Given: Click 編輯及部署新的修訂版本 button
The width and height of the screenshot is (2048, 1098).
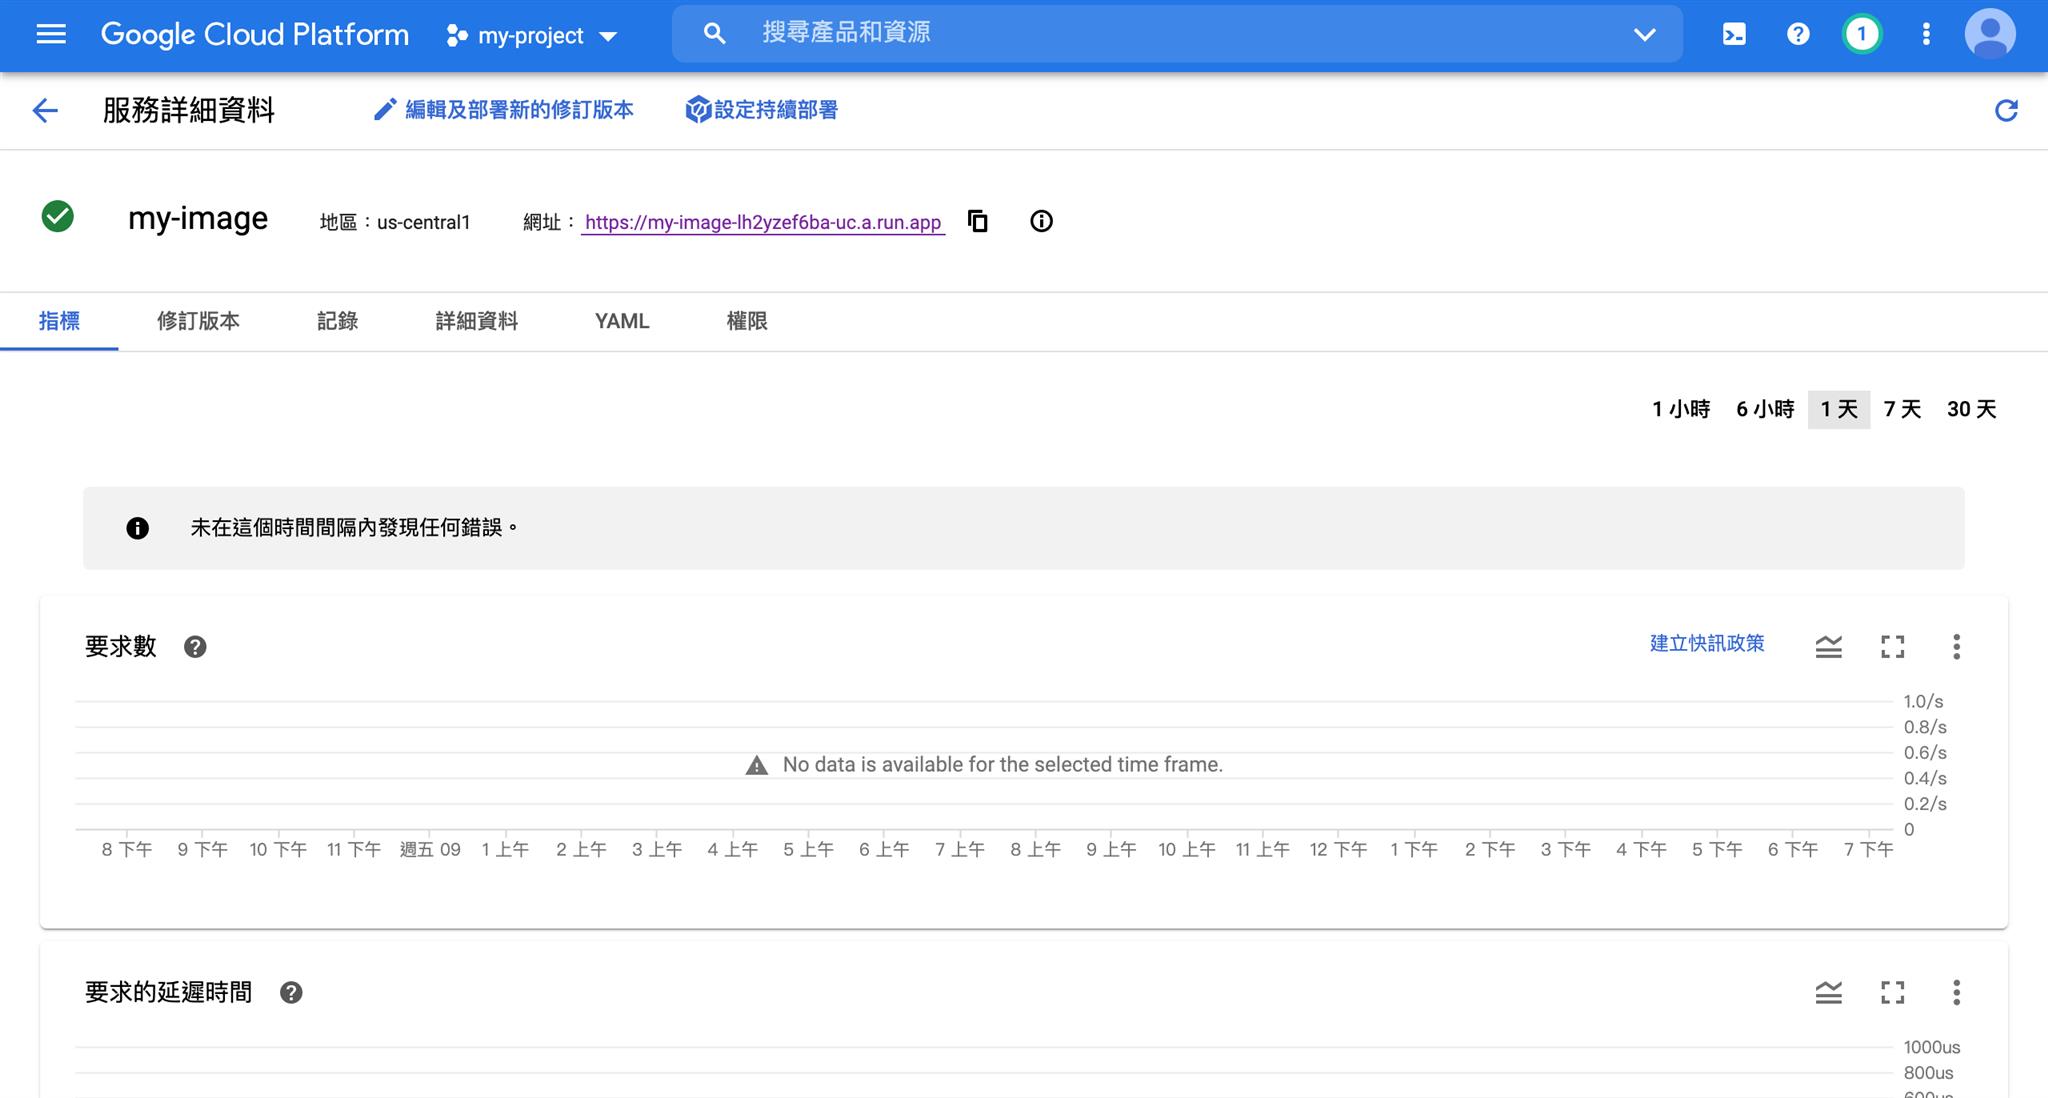Looking at the screenshot, I should coord(503,110).
